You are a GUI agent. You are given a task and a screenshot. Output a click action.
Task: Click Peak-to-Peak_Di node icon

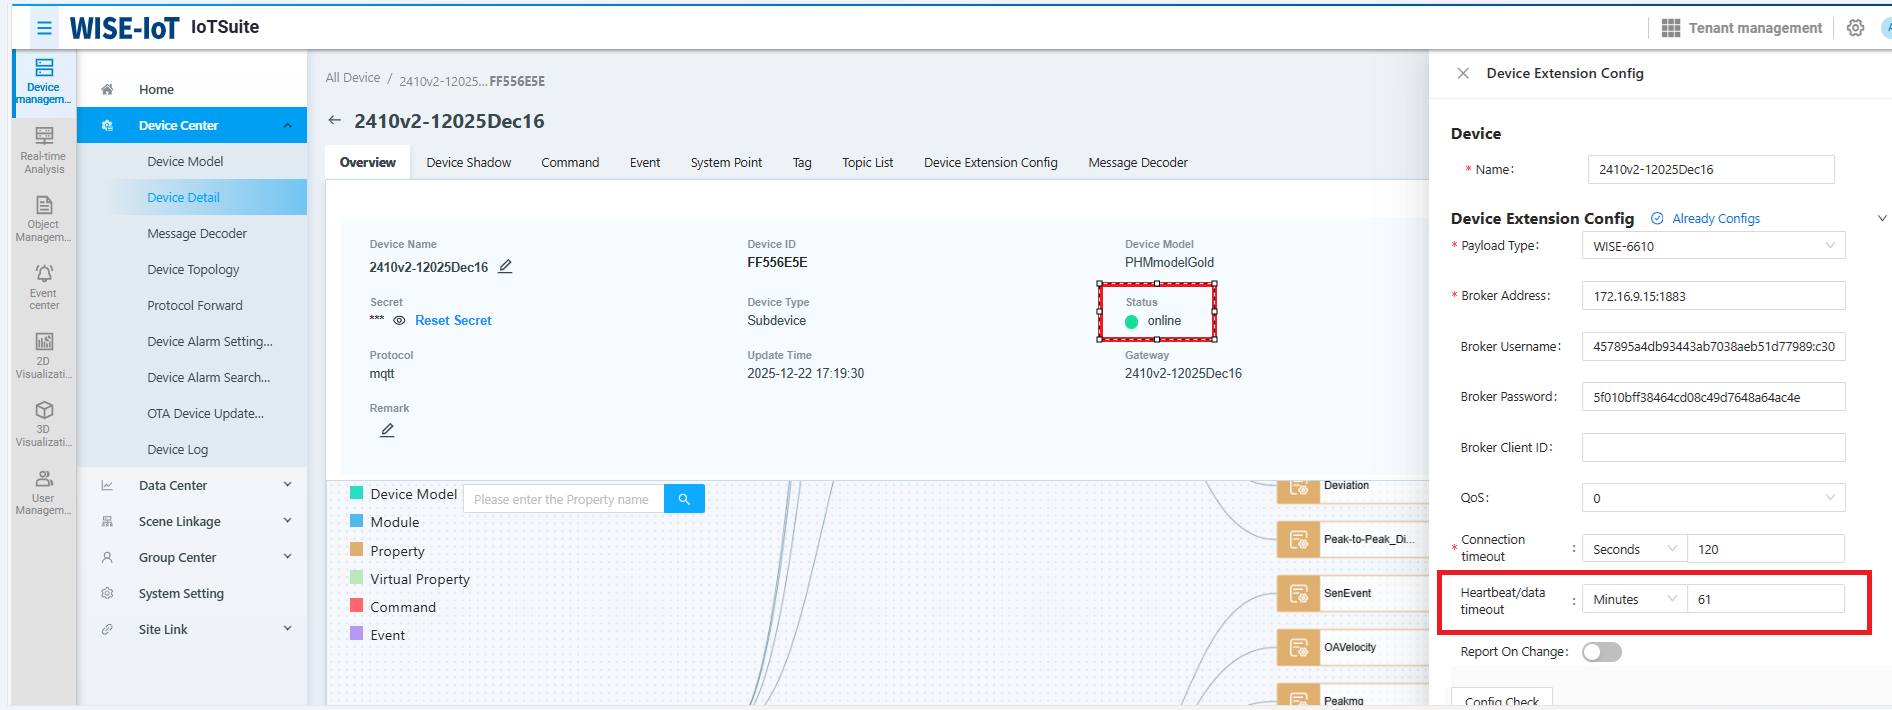click(x=1299, y=539)
